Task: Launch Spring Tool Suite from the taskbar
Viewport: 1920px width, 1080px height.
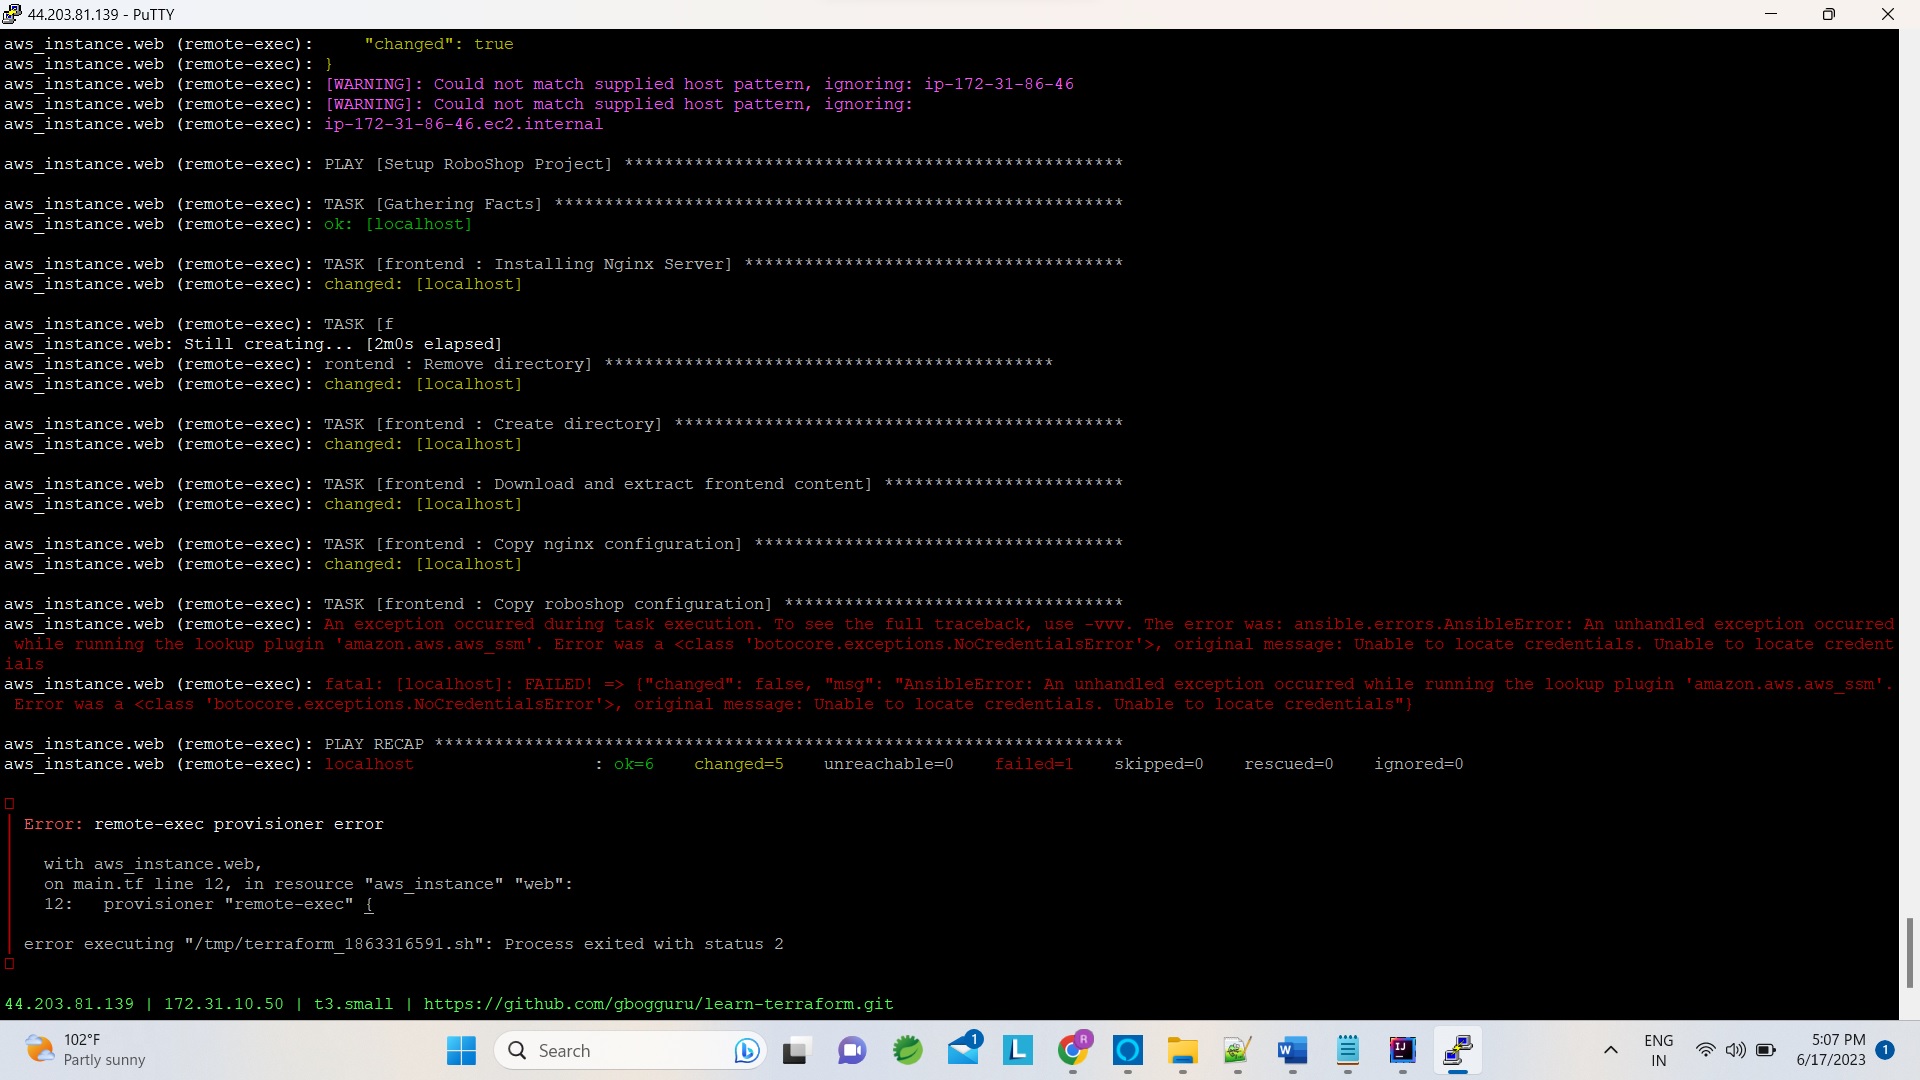Action: (x=907, y=1051)
